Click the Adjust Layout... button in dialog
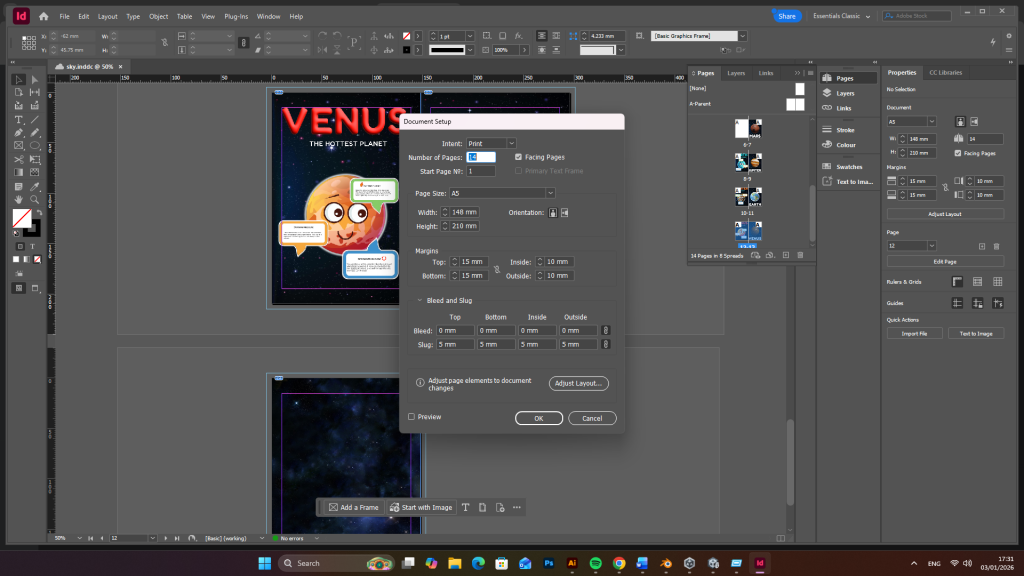Image resolution: width=1024 pixels, height=576 pixels. [x=579, y=383]
